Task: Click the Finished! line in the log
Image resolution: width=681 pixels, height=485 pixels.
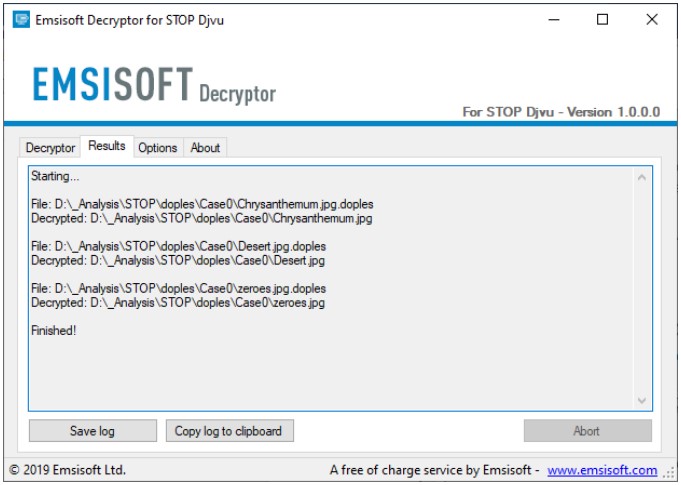Action: [x=54, y=330]
